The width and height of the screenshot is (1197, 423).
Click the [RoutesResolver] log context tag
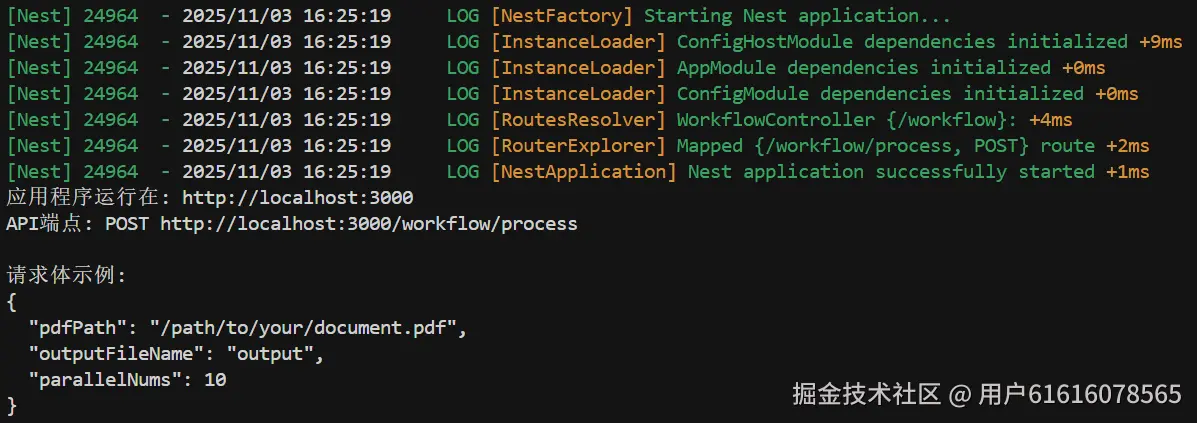coord(577,120)
